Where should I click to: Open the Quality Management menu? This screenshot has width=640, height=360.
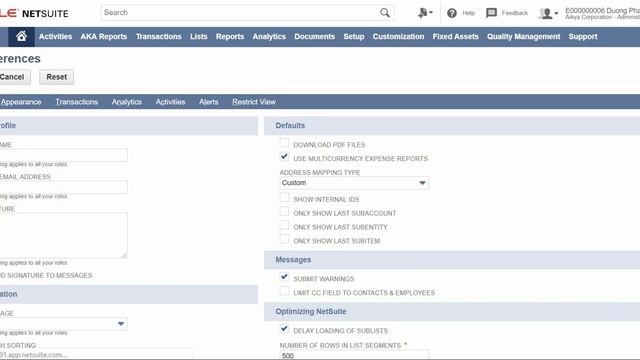[523, 37]
